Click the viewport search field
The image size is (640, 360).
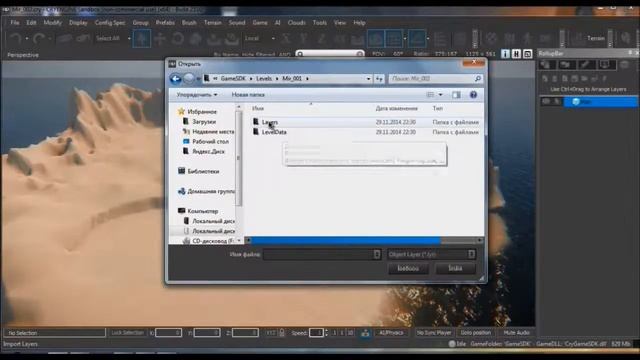coord(330,54)
